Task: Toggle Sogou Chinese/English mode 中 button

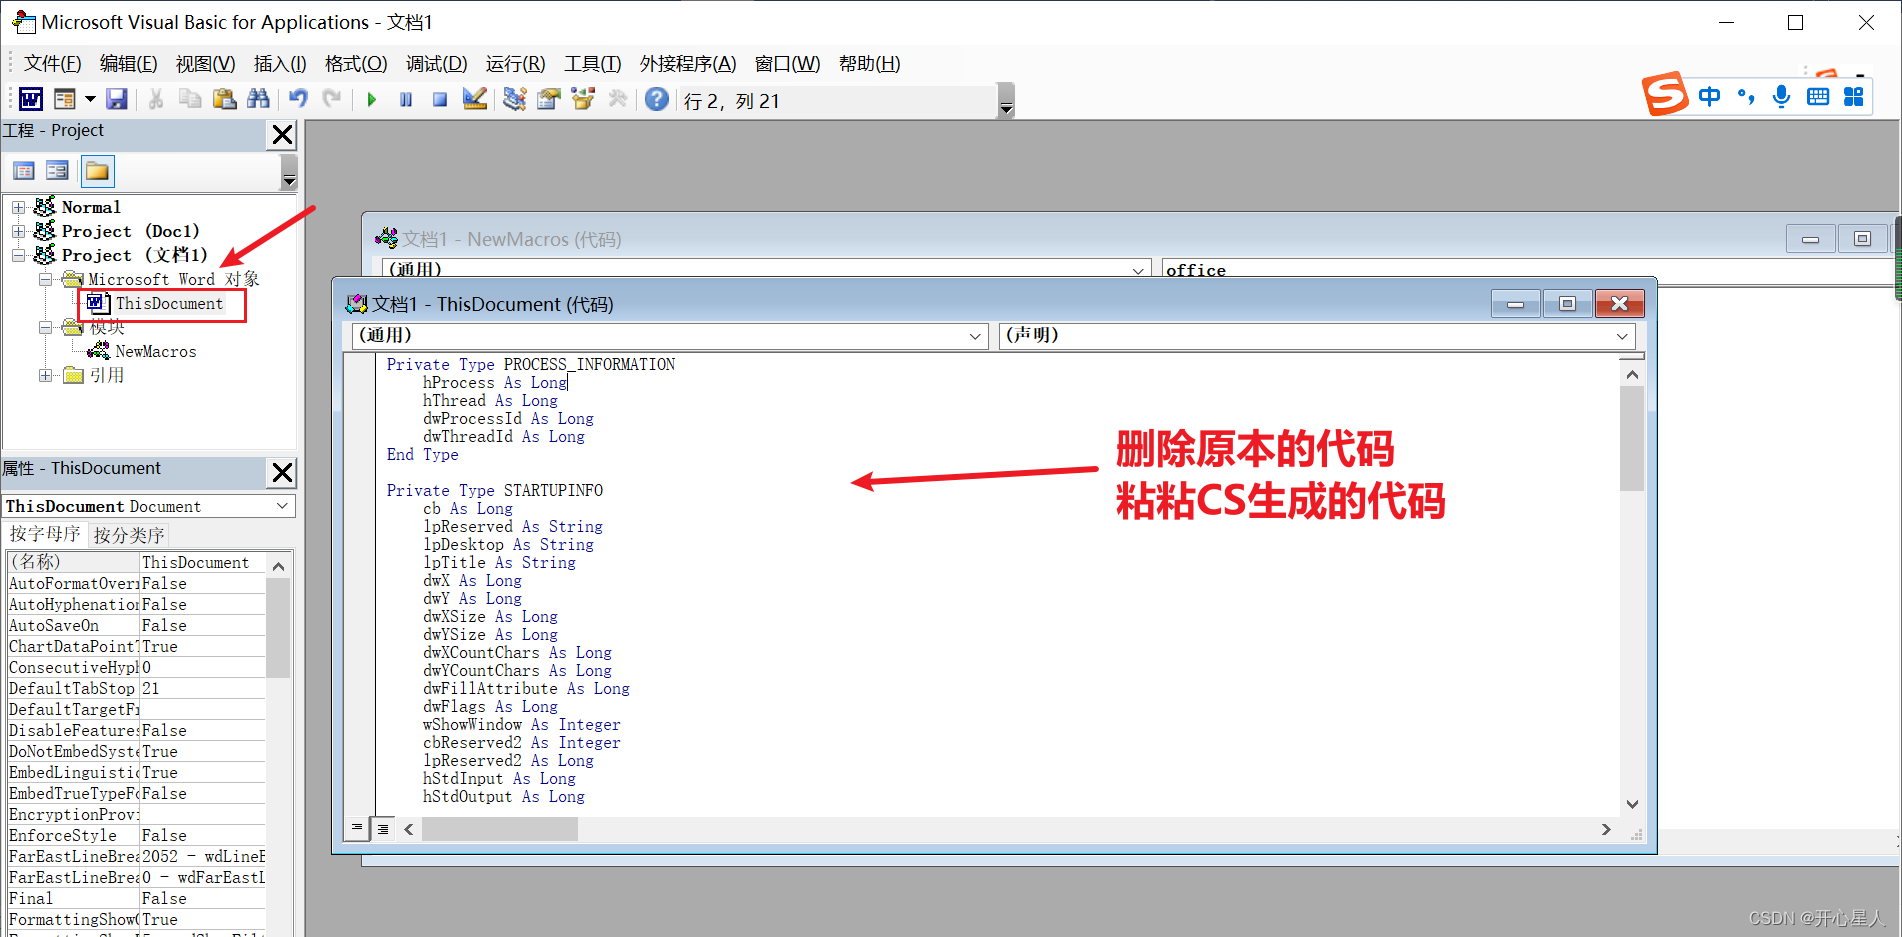Action: [x=1709, y=96]
